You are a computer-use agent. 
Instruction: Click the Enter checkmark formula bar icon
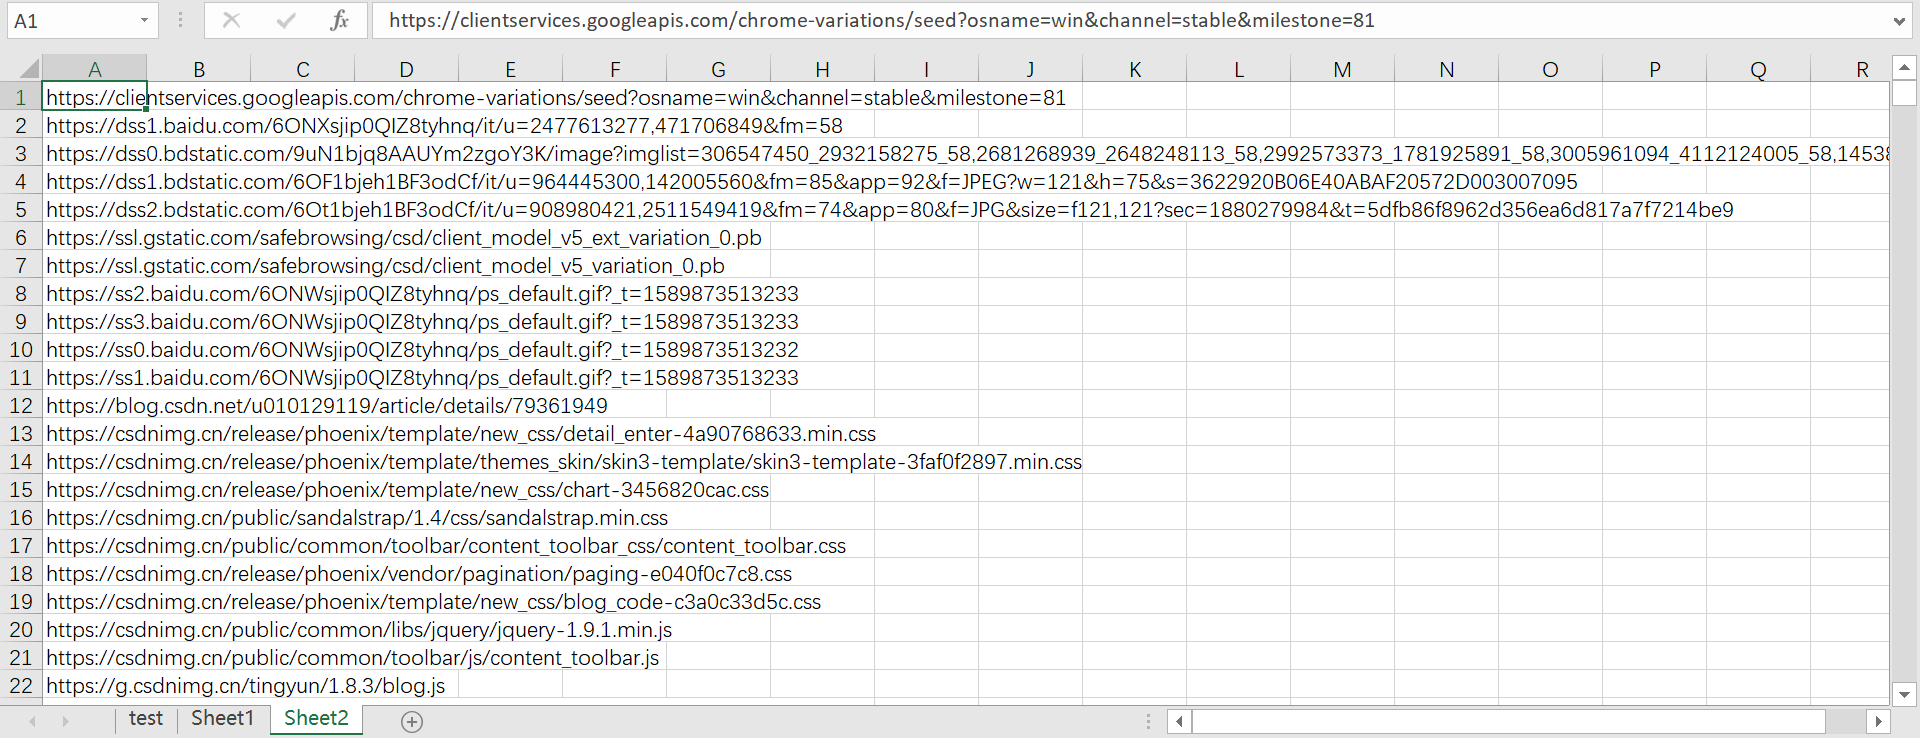click(286, 20)
